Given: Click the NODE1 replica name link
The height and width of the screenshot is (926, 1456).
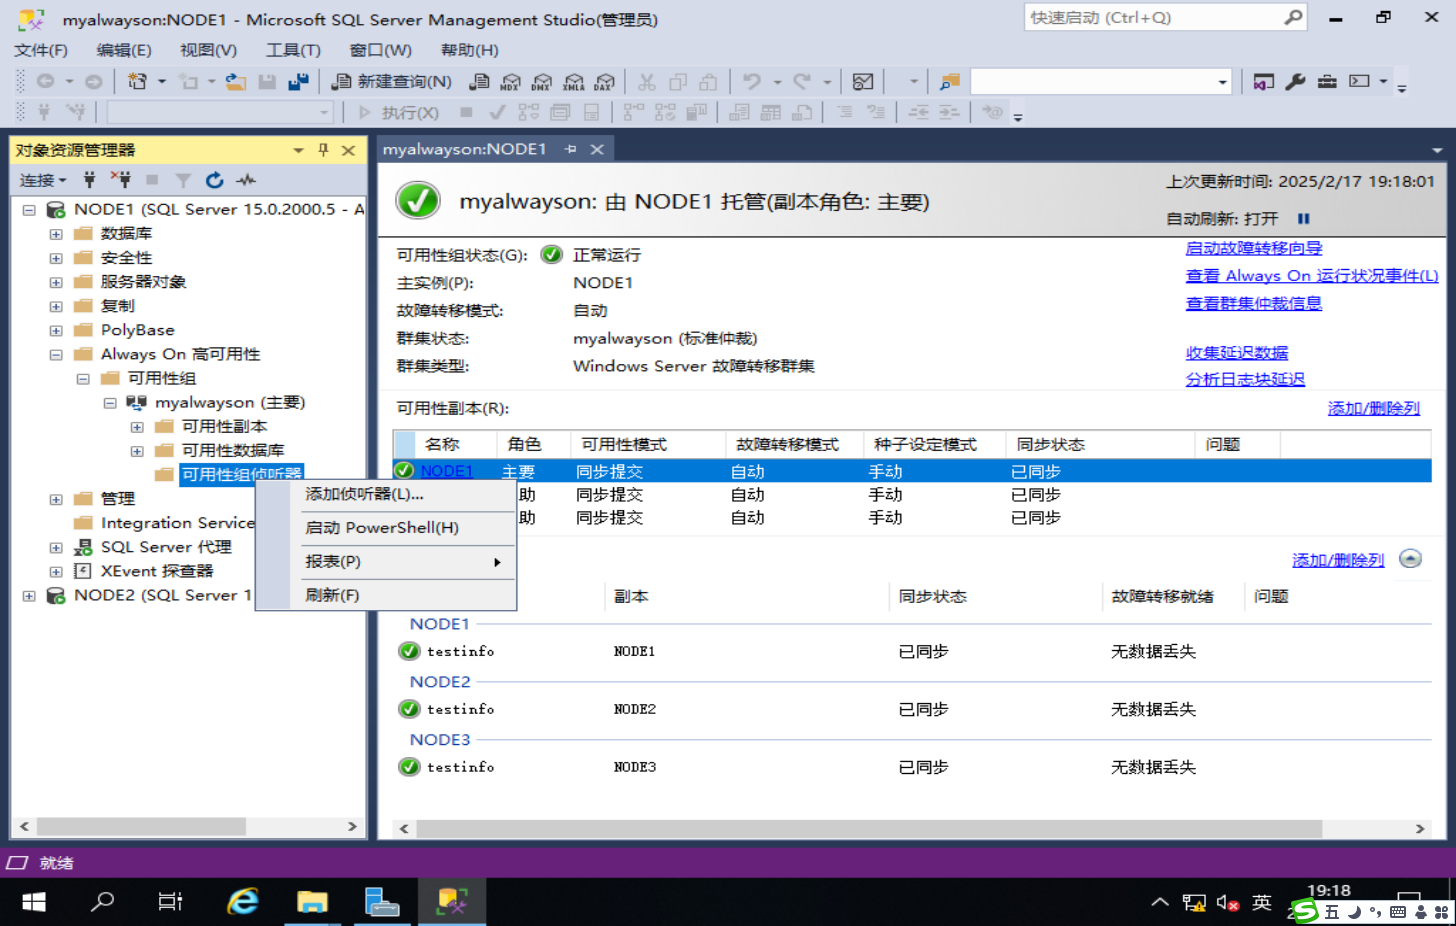Looking at the screenshot, I should pyautogui.click(x=447, y=471).
